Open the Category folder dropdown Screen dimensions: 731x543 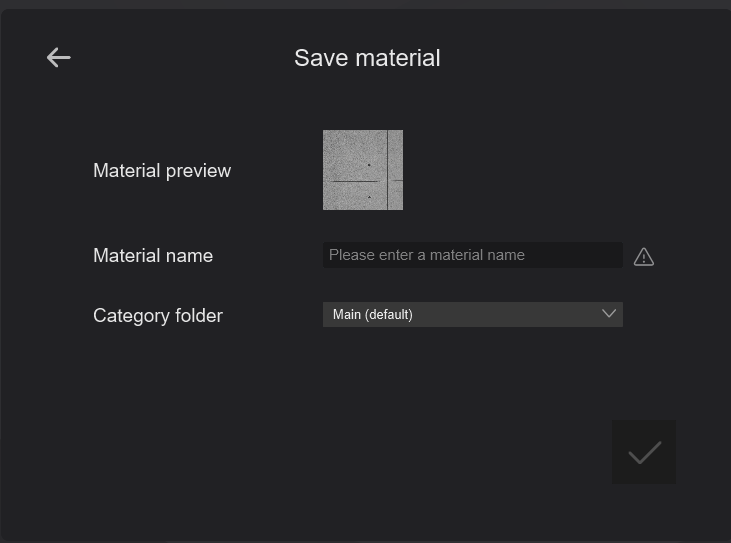point(472,314)
